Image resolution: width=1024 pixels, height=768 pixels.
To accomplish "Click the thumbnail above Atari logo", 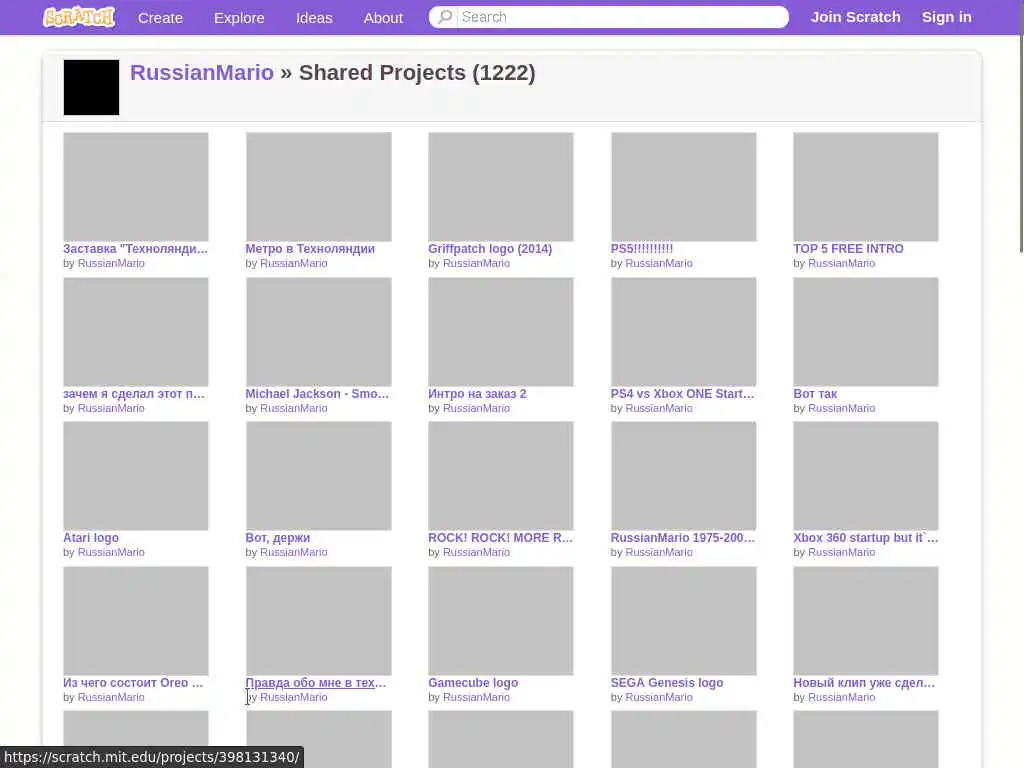I will point(136,475).
